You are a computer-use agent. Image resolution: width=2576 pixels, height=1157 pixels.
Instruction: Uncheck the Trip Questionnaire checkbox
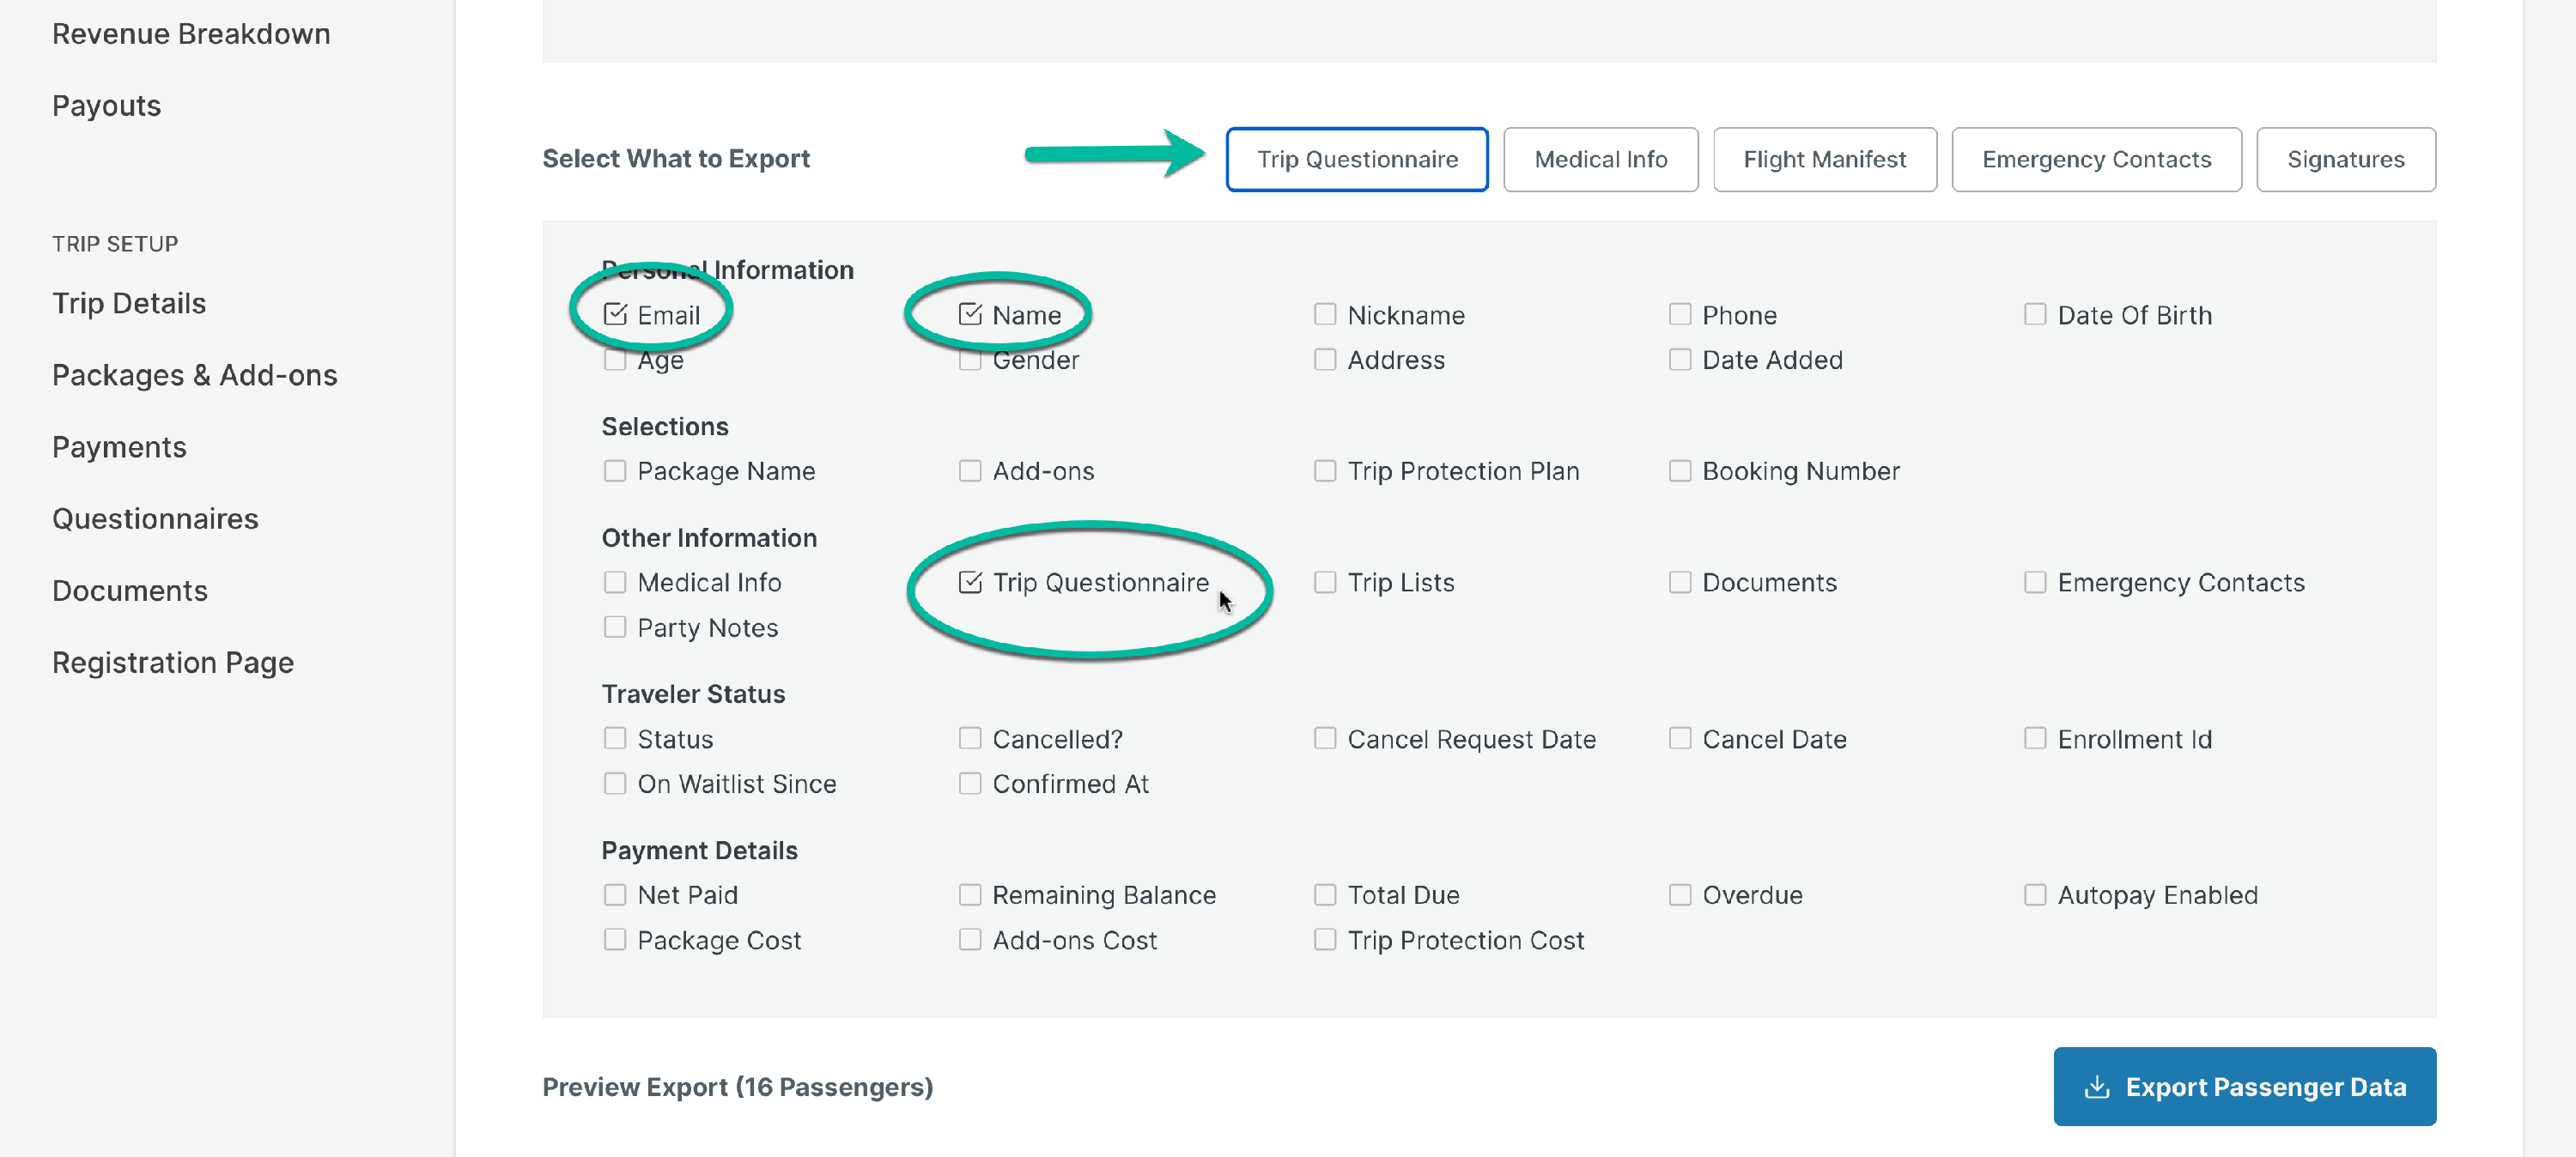(x=969, y=581)
